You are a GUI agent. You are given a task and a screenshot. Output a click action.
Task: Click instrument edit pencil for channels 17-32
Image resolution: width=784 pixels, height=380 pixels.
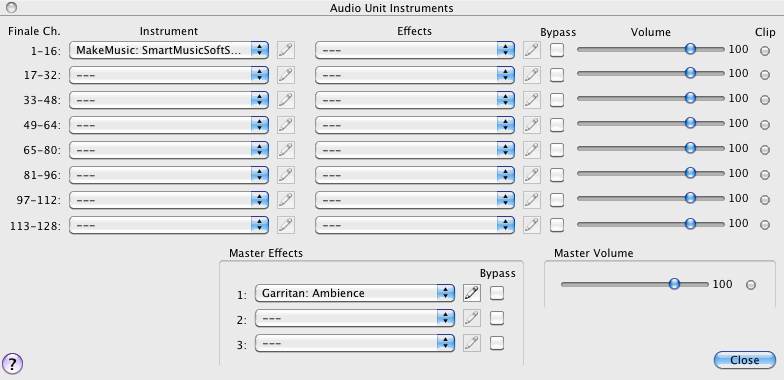[286, 75]
